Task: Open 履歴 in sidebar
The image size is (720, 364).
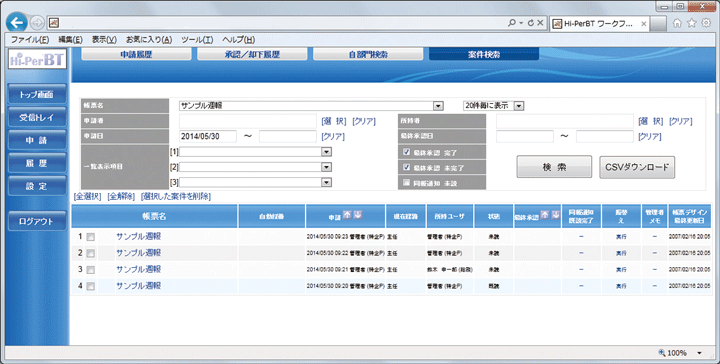Action: coord(37,163)
